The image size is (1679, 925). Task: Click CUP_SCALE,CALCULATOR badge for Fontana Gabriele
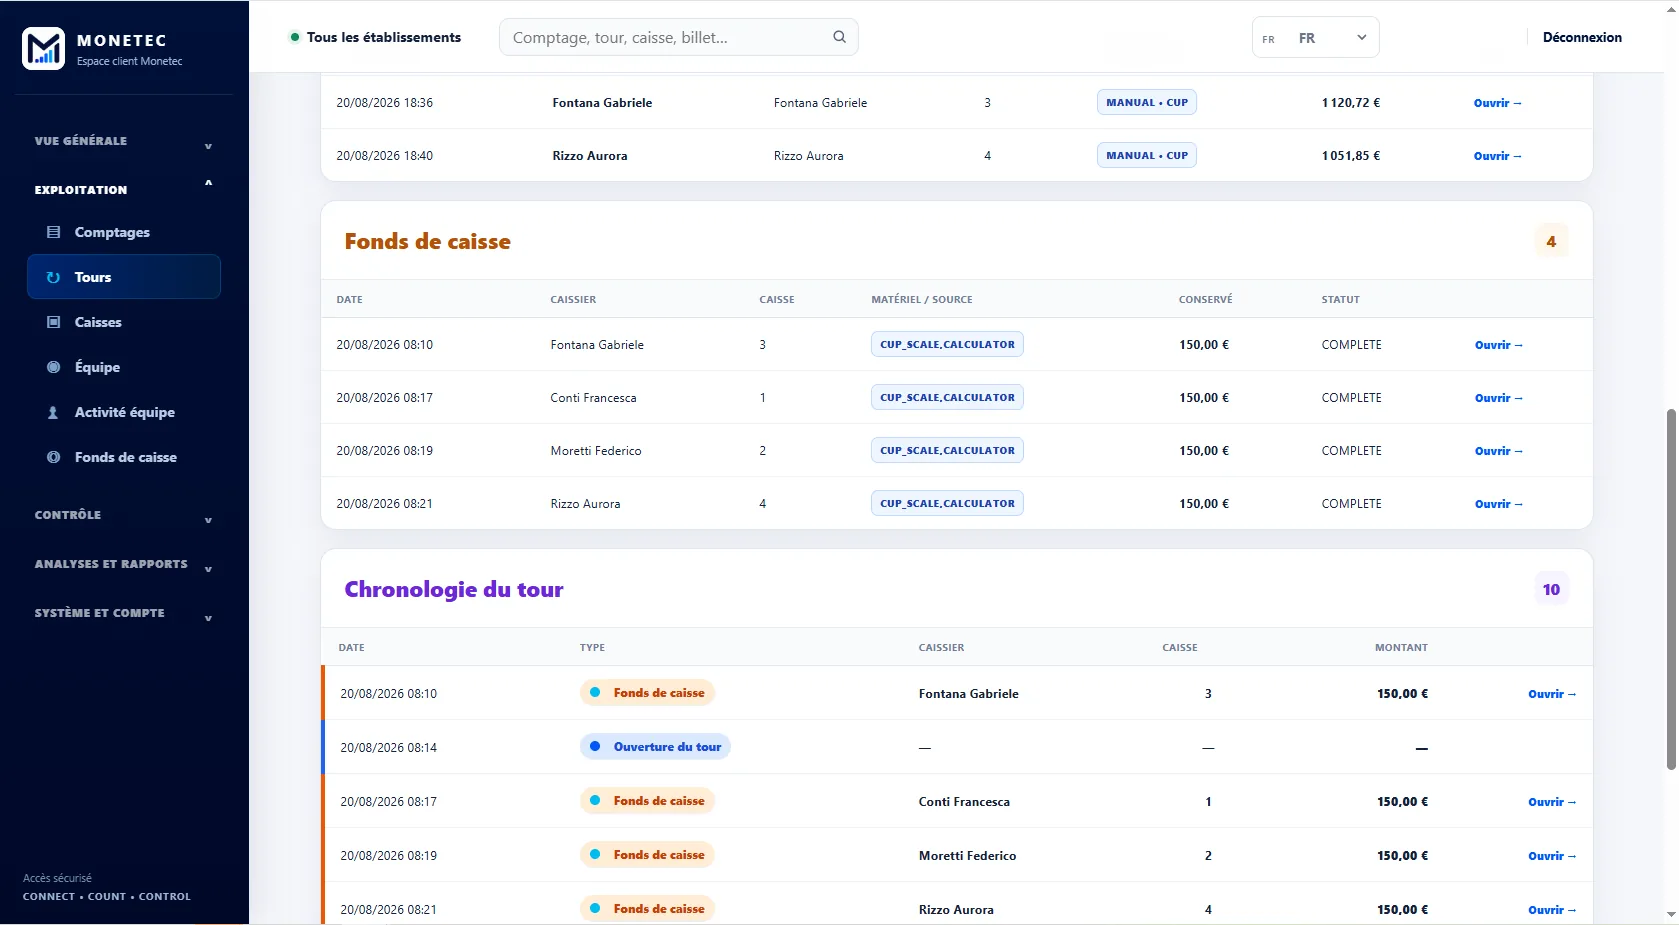(x=947, y=344)
